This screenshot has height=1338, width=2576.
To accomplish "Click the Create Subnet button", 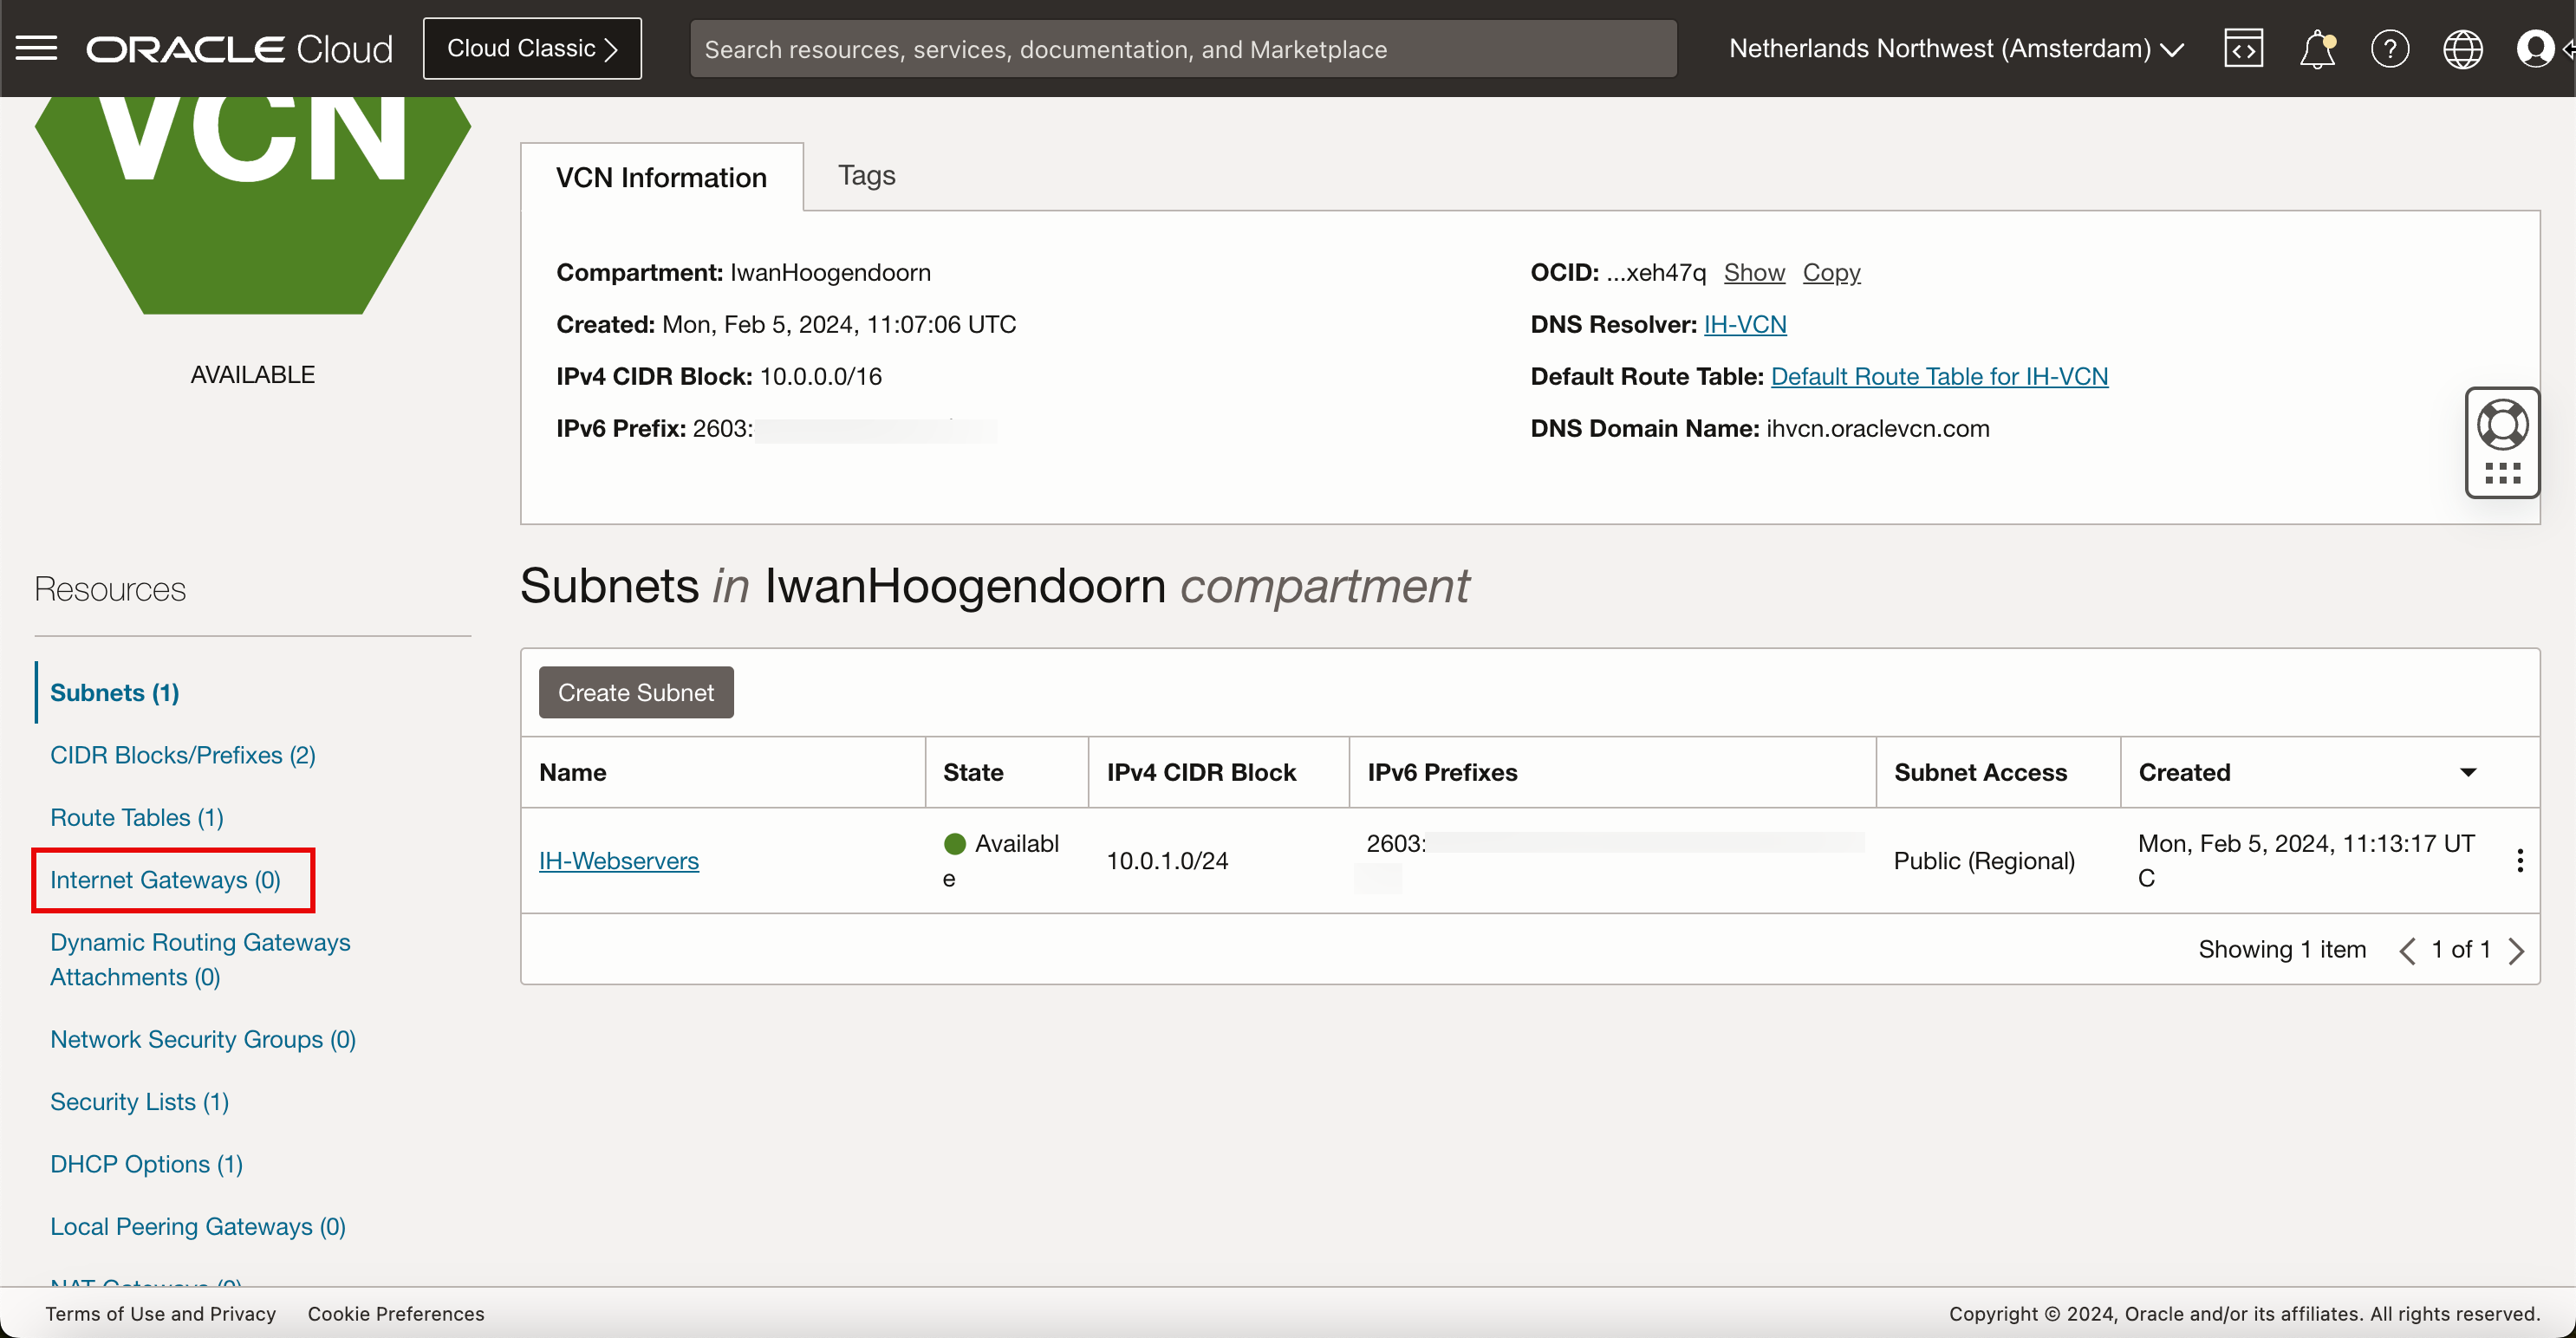I will pyautogui.click(x=636, y=692).
